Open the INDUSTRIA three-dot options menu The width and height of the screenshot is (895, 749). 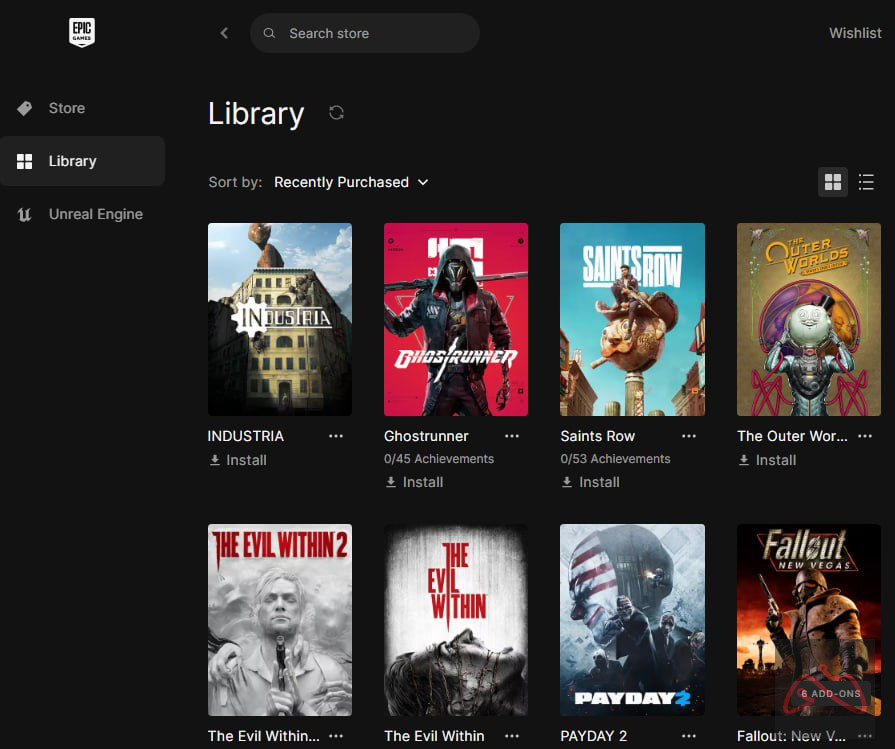pyautogui.click(x=336, y=436)
